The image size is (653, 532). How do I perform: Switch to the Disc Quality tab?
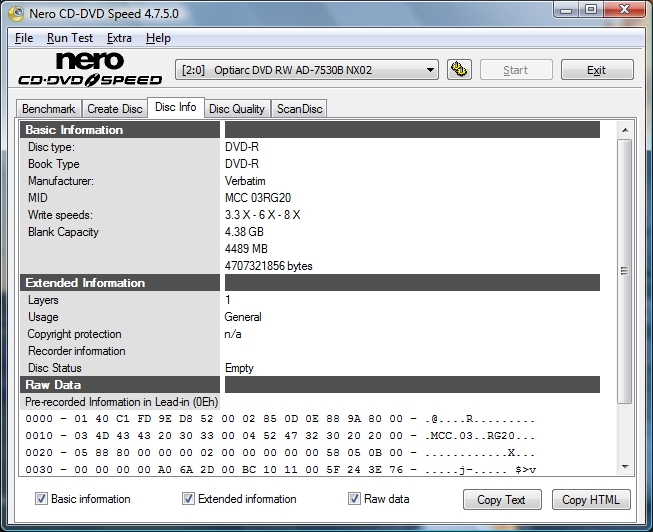(237, 109)
